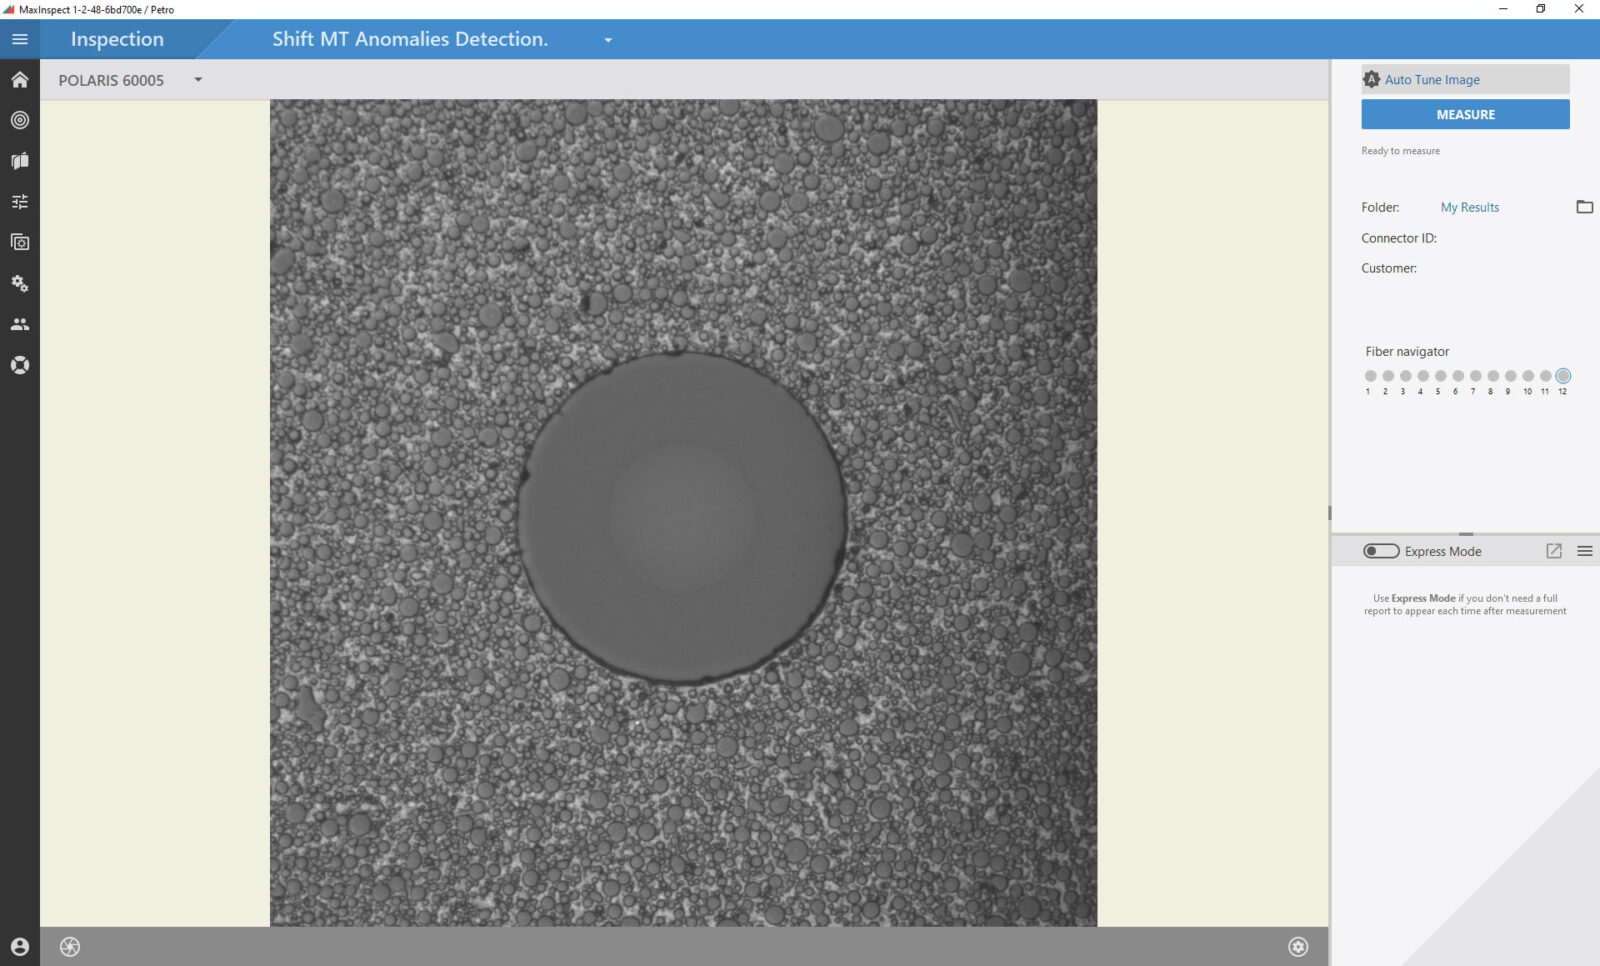Open the image capture gallery sidebar icon

pyautogui.click(x=19, y=242)
